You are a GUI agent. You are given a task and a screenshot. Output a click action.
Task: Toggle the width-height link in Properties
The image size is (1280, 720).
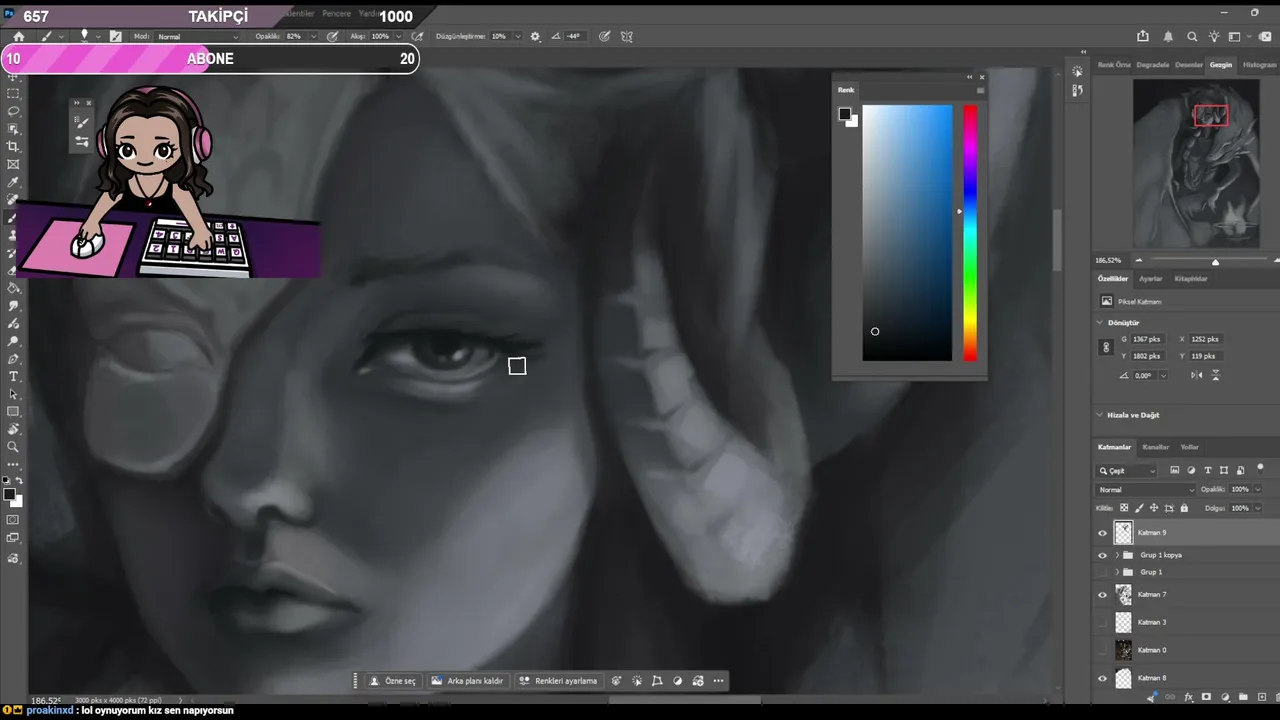[x=1106, y=347]
